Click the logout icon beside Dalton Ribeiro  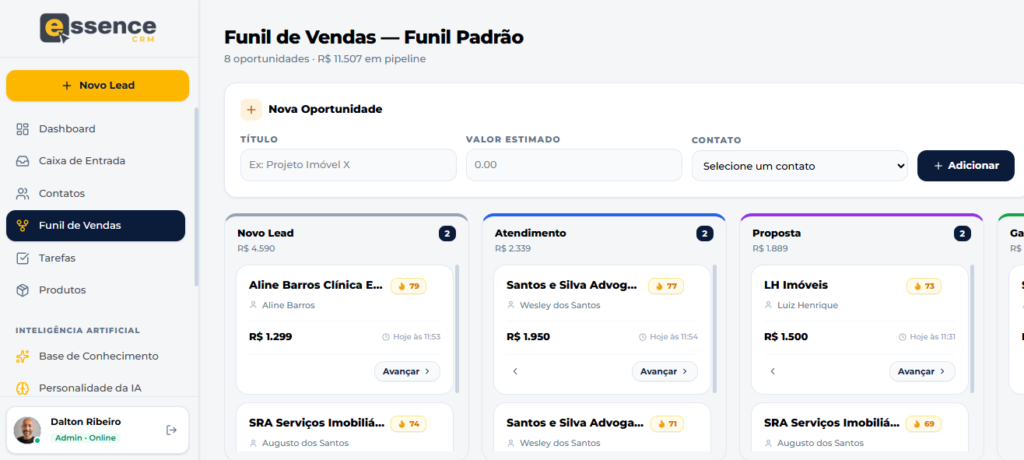click(171, 430)
